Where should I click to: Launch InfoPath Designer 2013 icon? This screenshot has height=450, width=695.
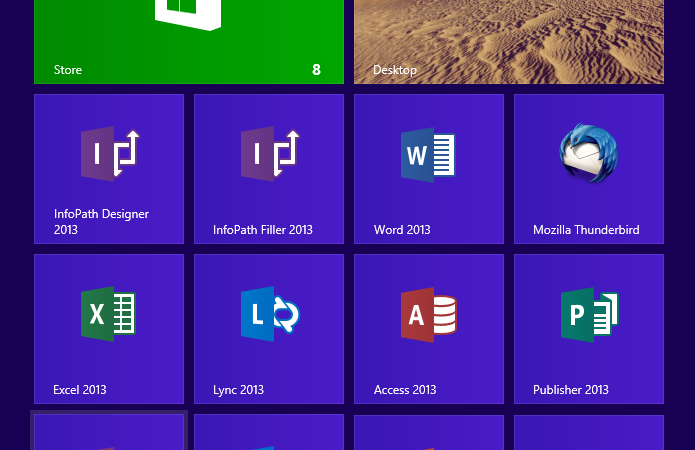click(x=110, y=154)
